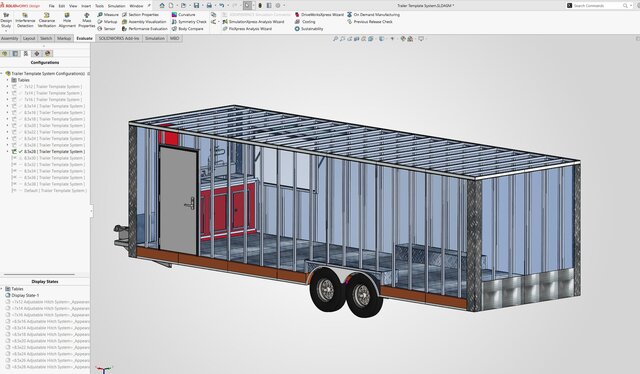Open the Sustainability tool
This screenshot has height=374, width=640.
309,29
